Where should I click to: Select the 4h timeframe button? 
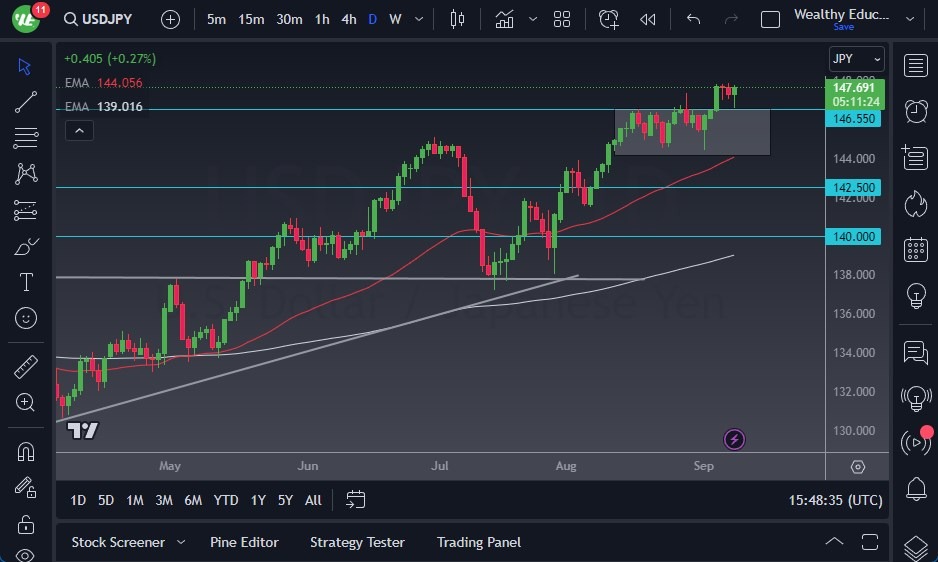(348, 19)
